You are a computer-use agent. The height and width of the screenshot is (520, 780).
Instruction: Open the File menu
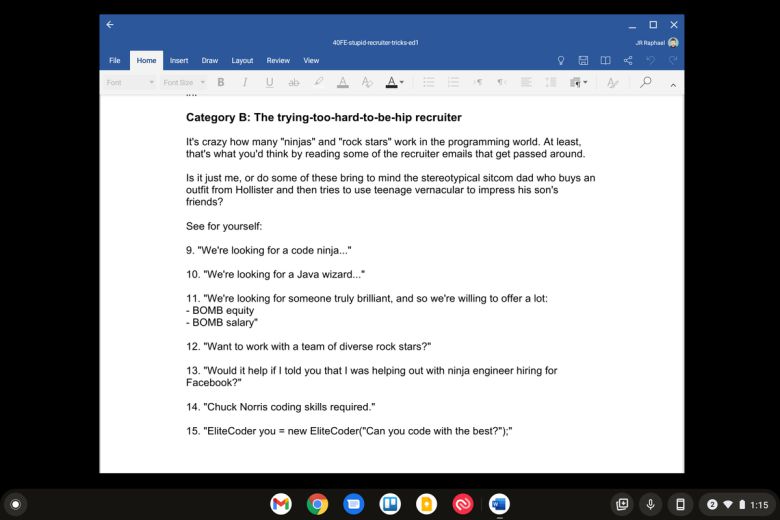click(x=115, y=60)
